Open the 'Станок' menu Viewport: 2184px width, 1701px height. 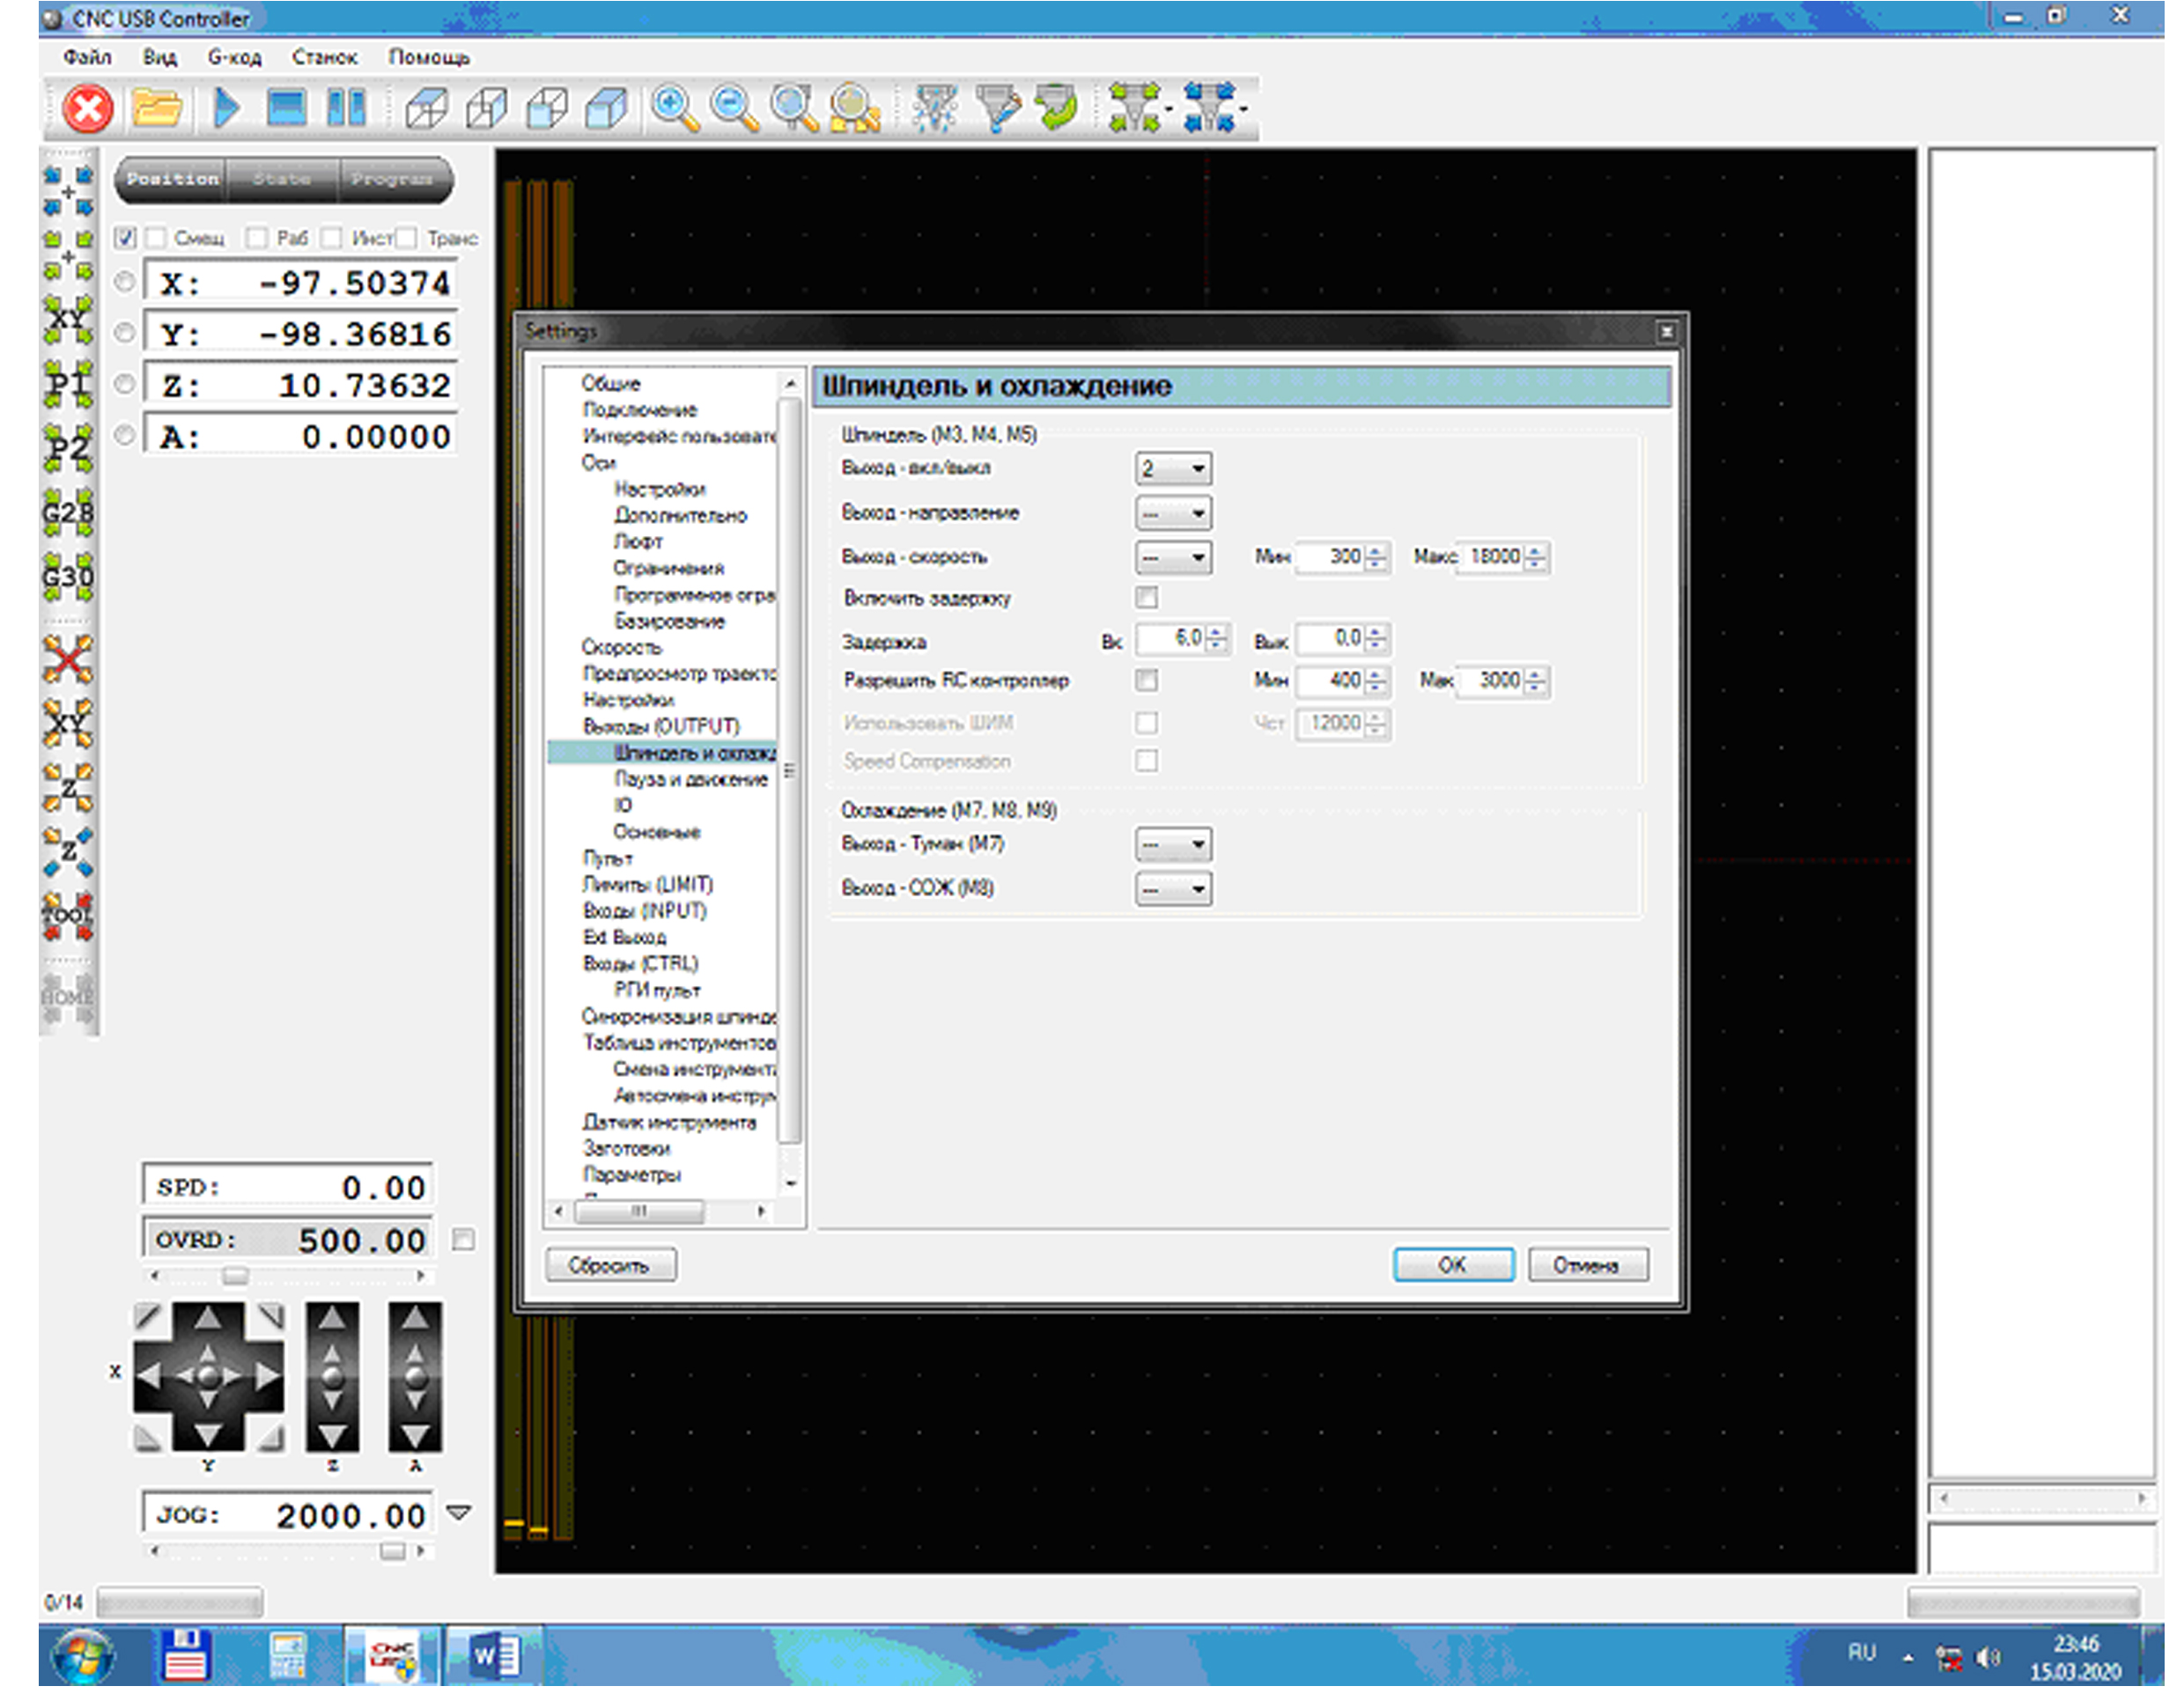coord(324,58)
